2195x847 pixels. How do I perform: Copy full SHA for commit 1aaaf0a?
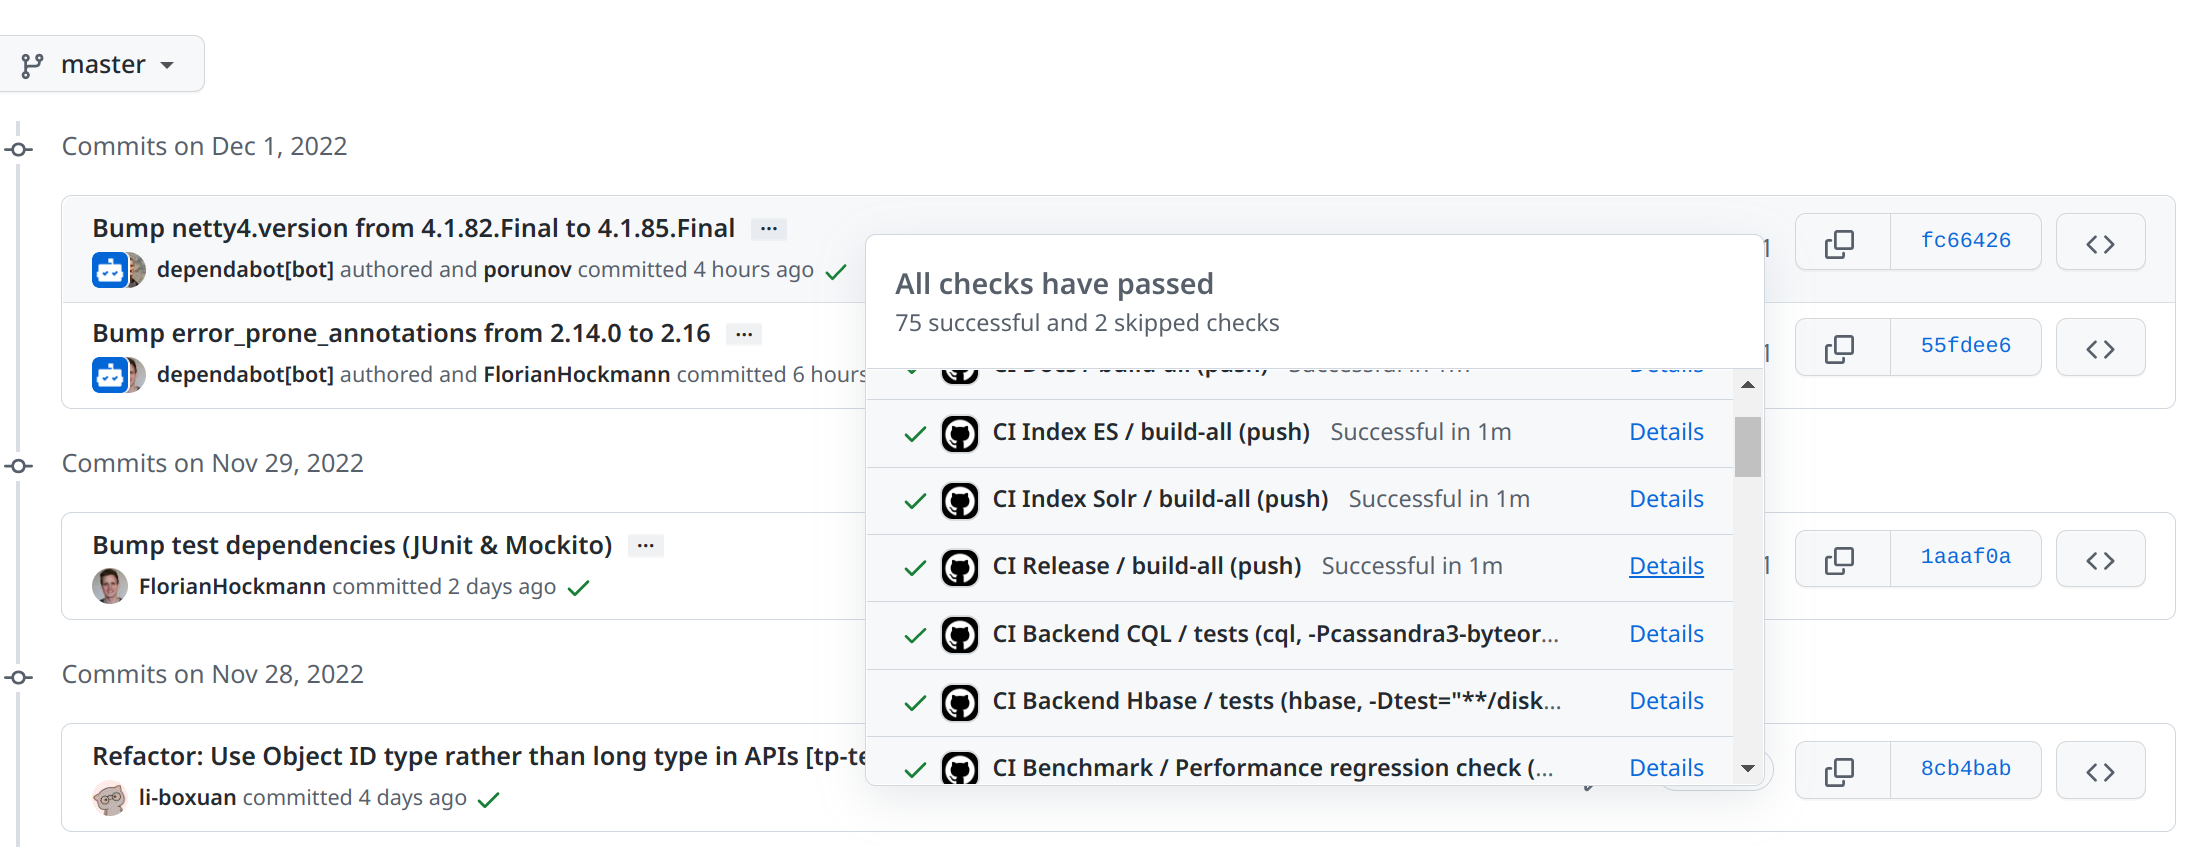[1841, 559]
